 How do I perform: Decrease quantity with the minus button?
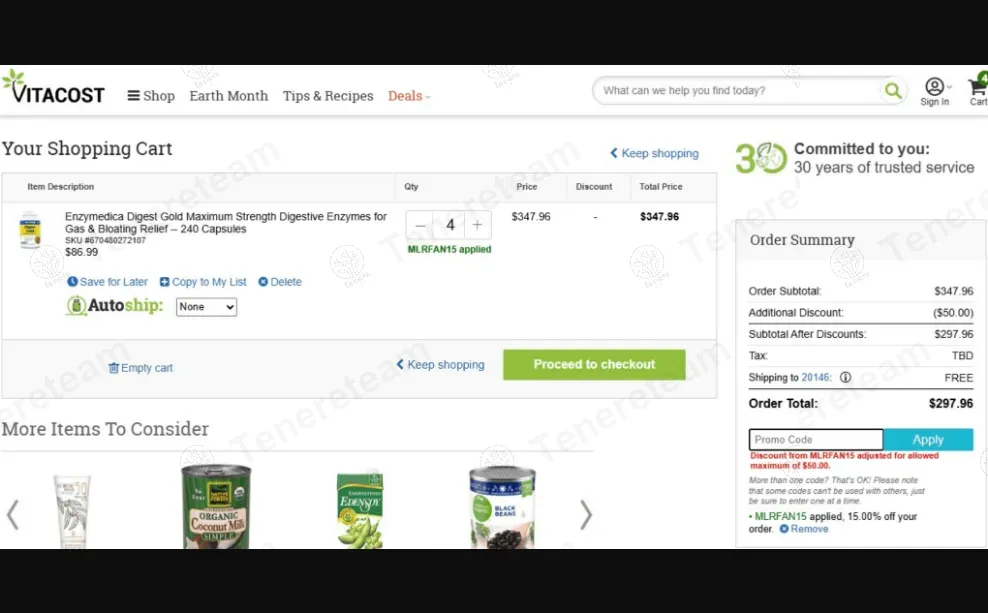click(x=420, y=225)
